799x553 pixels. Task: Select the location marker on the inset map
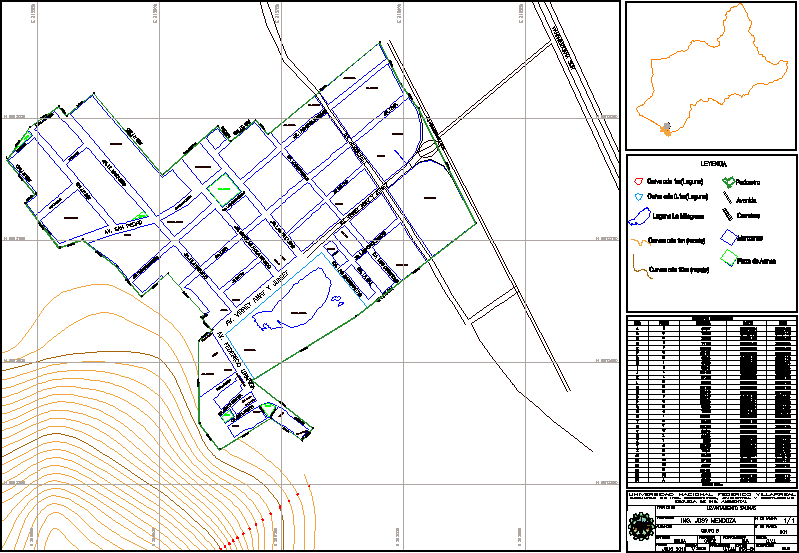(667, 128)
